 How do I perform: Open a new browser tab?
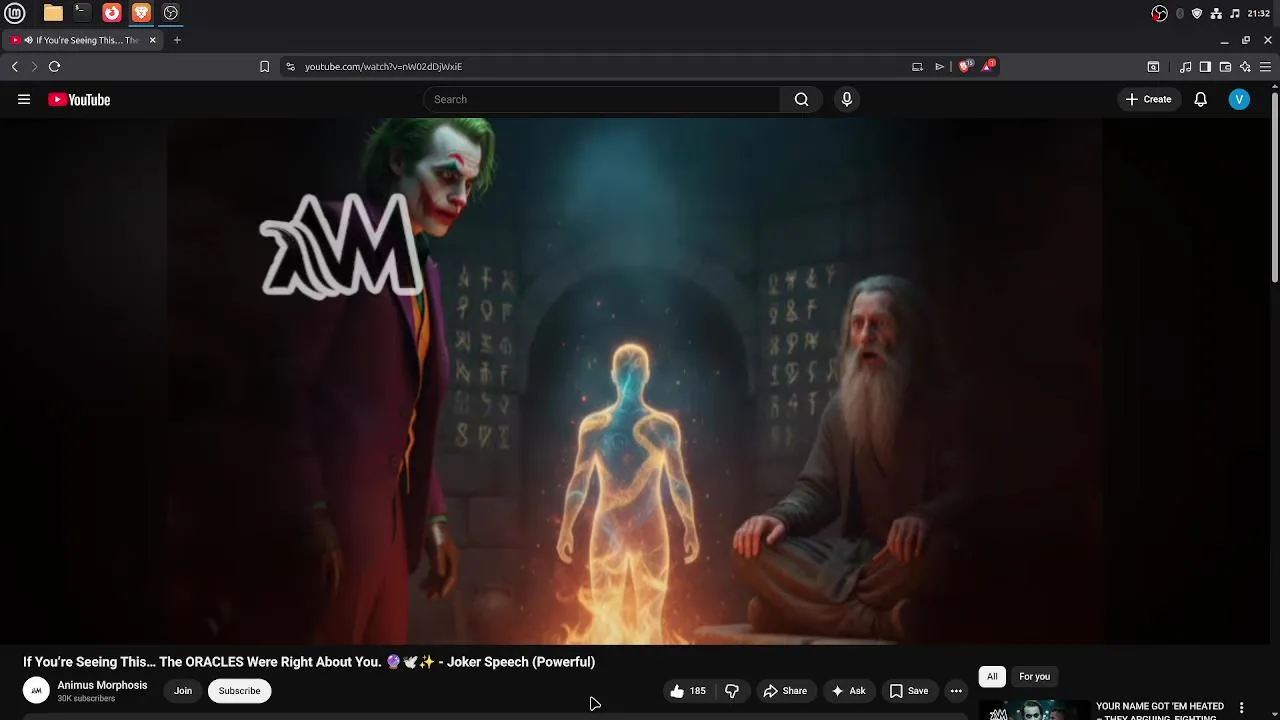[x=177, y=40]
